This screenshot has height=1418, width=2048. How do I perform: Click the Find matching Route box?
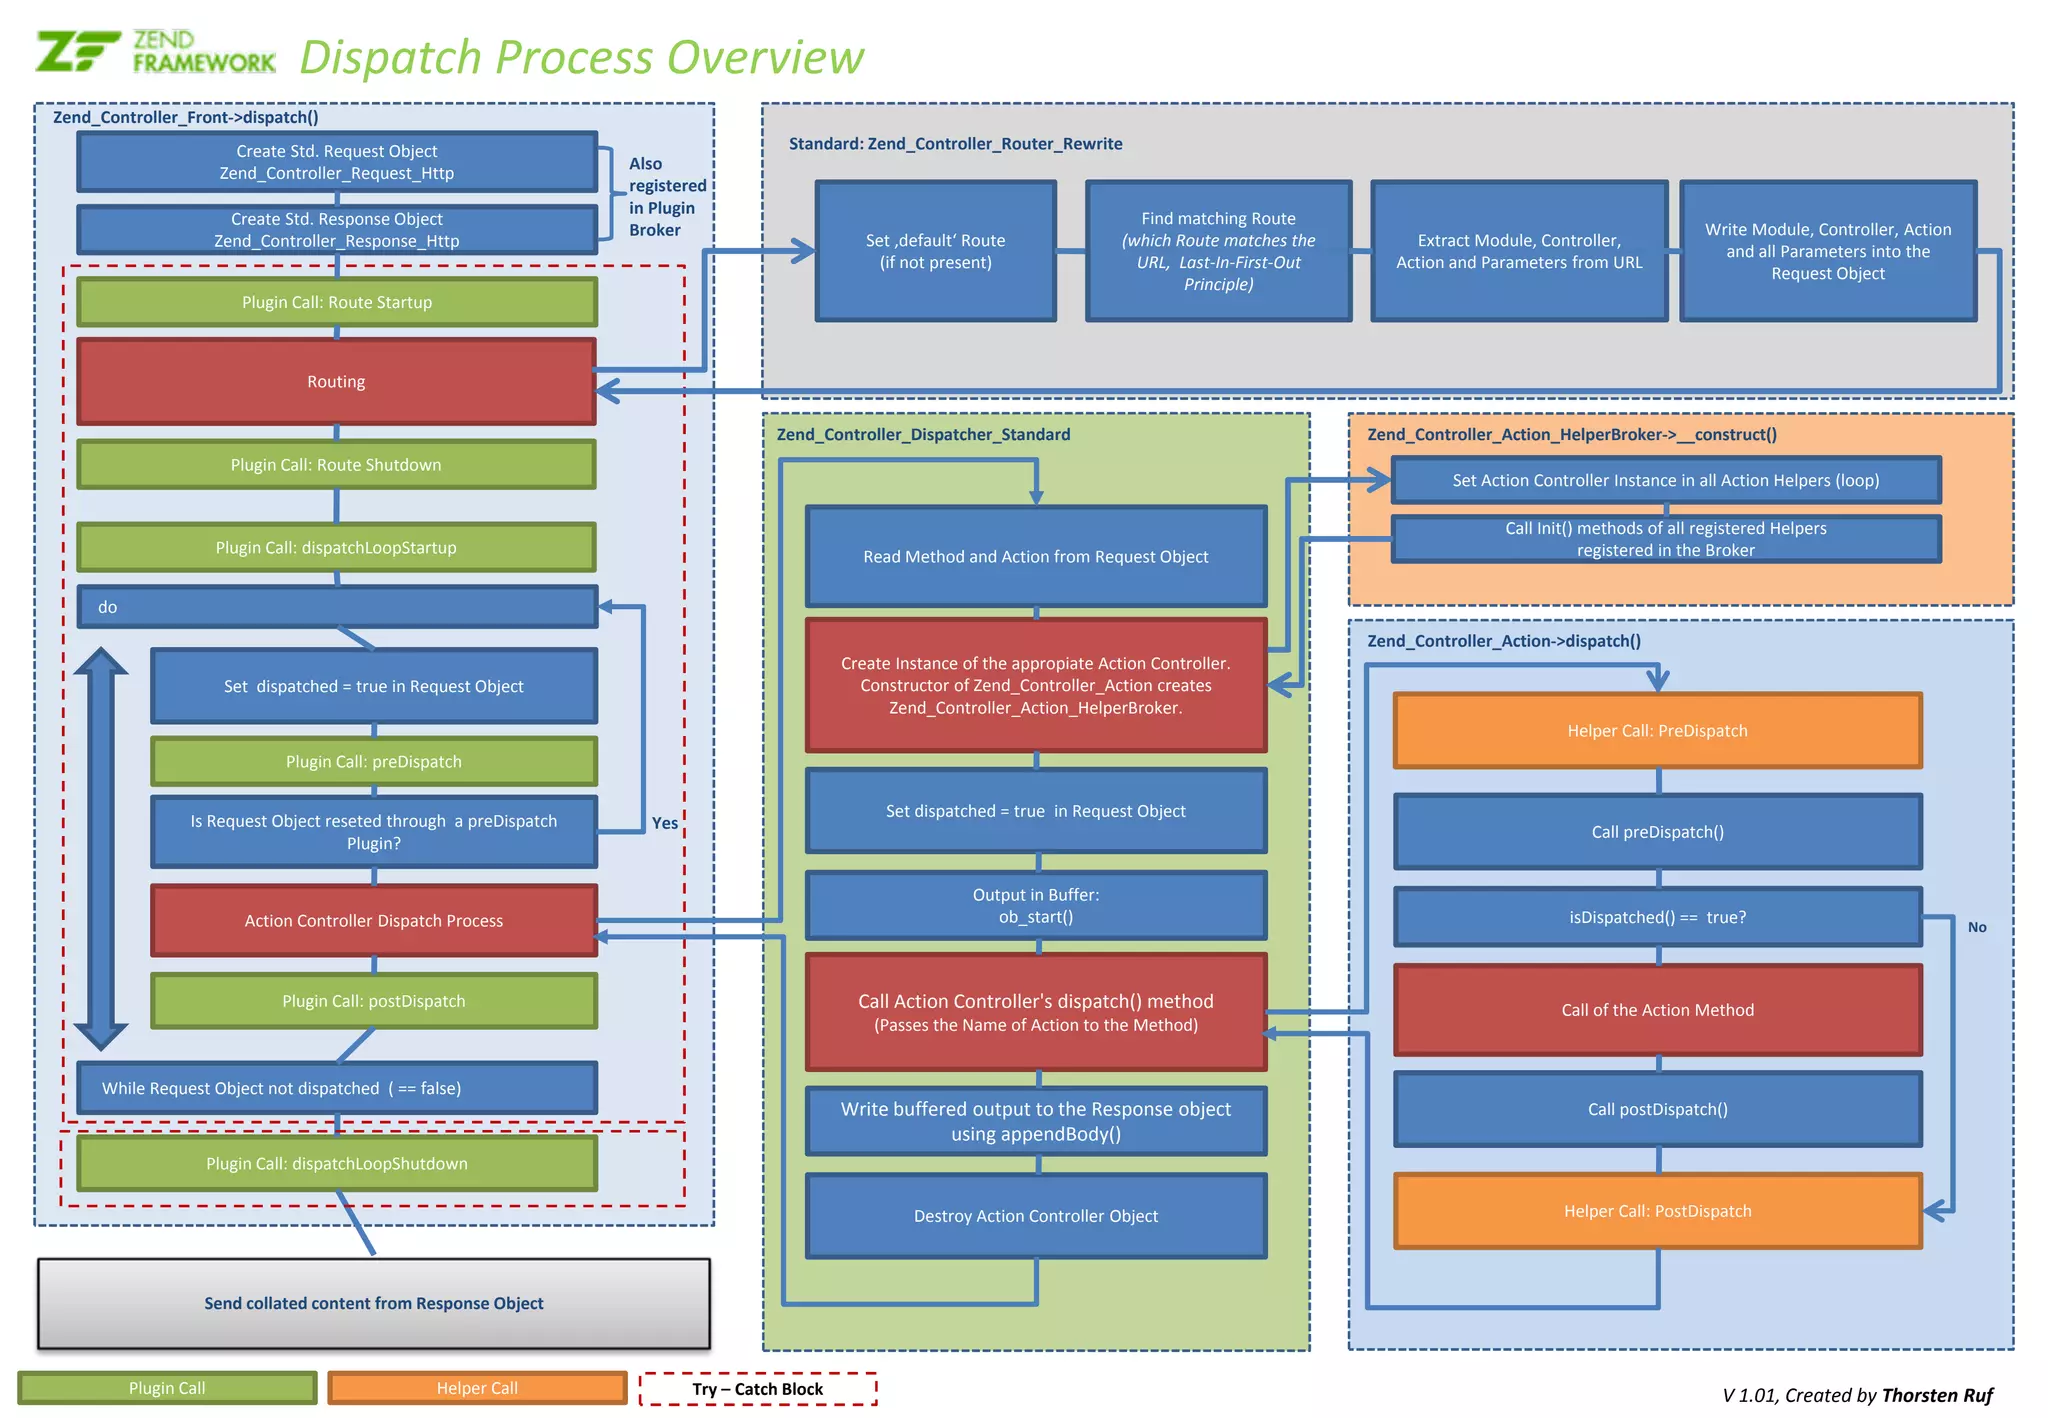tap(1218, 251)
